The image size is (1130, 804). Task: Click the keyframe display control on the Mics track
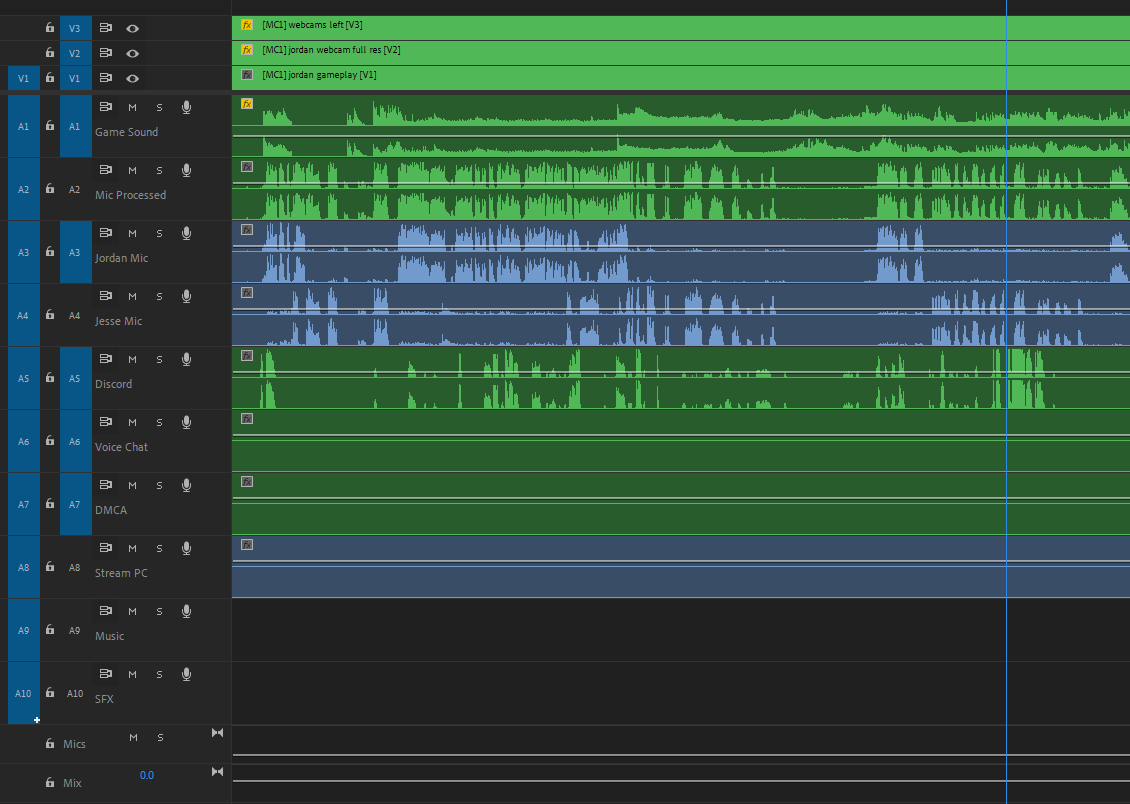(217, 733)
